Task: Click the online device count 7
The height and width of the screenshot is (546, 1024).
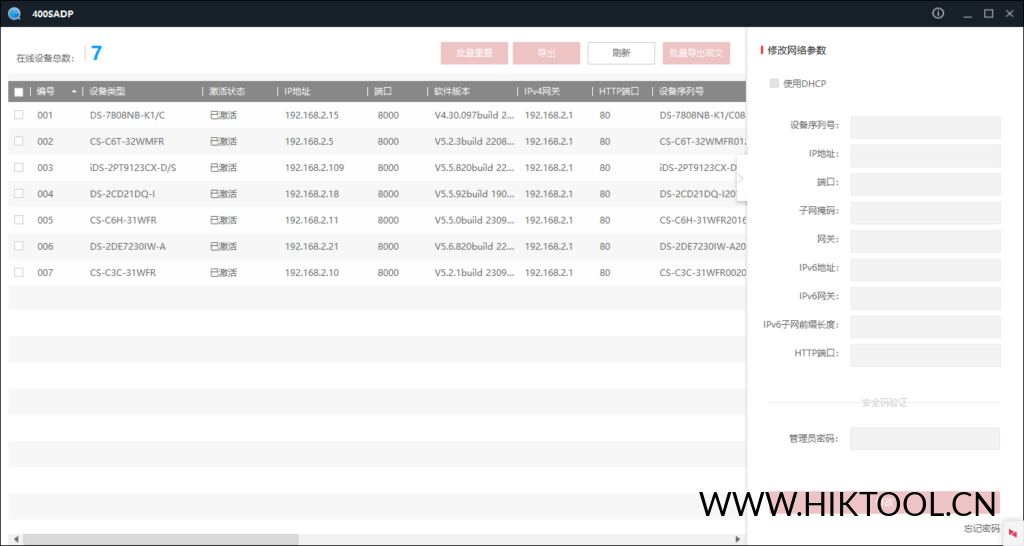Action: [96, 53]
